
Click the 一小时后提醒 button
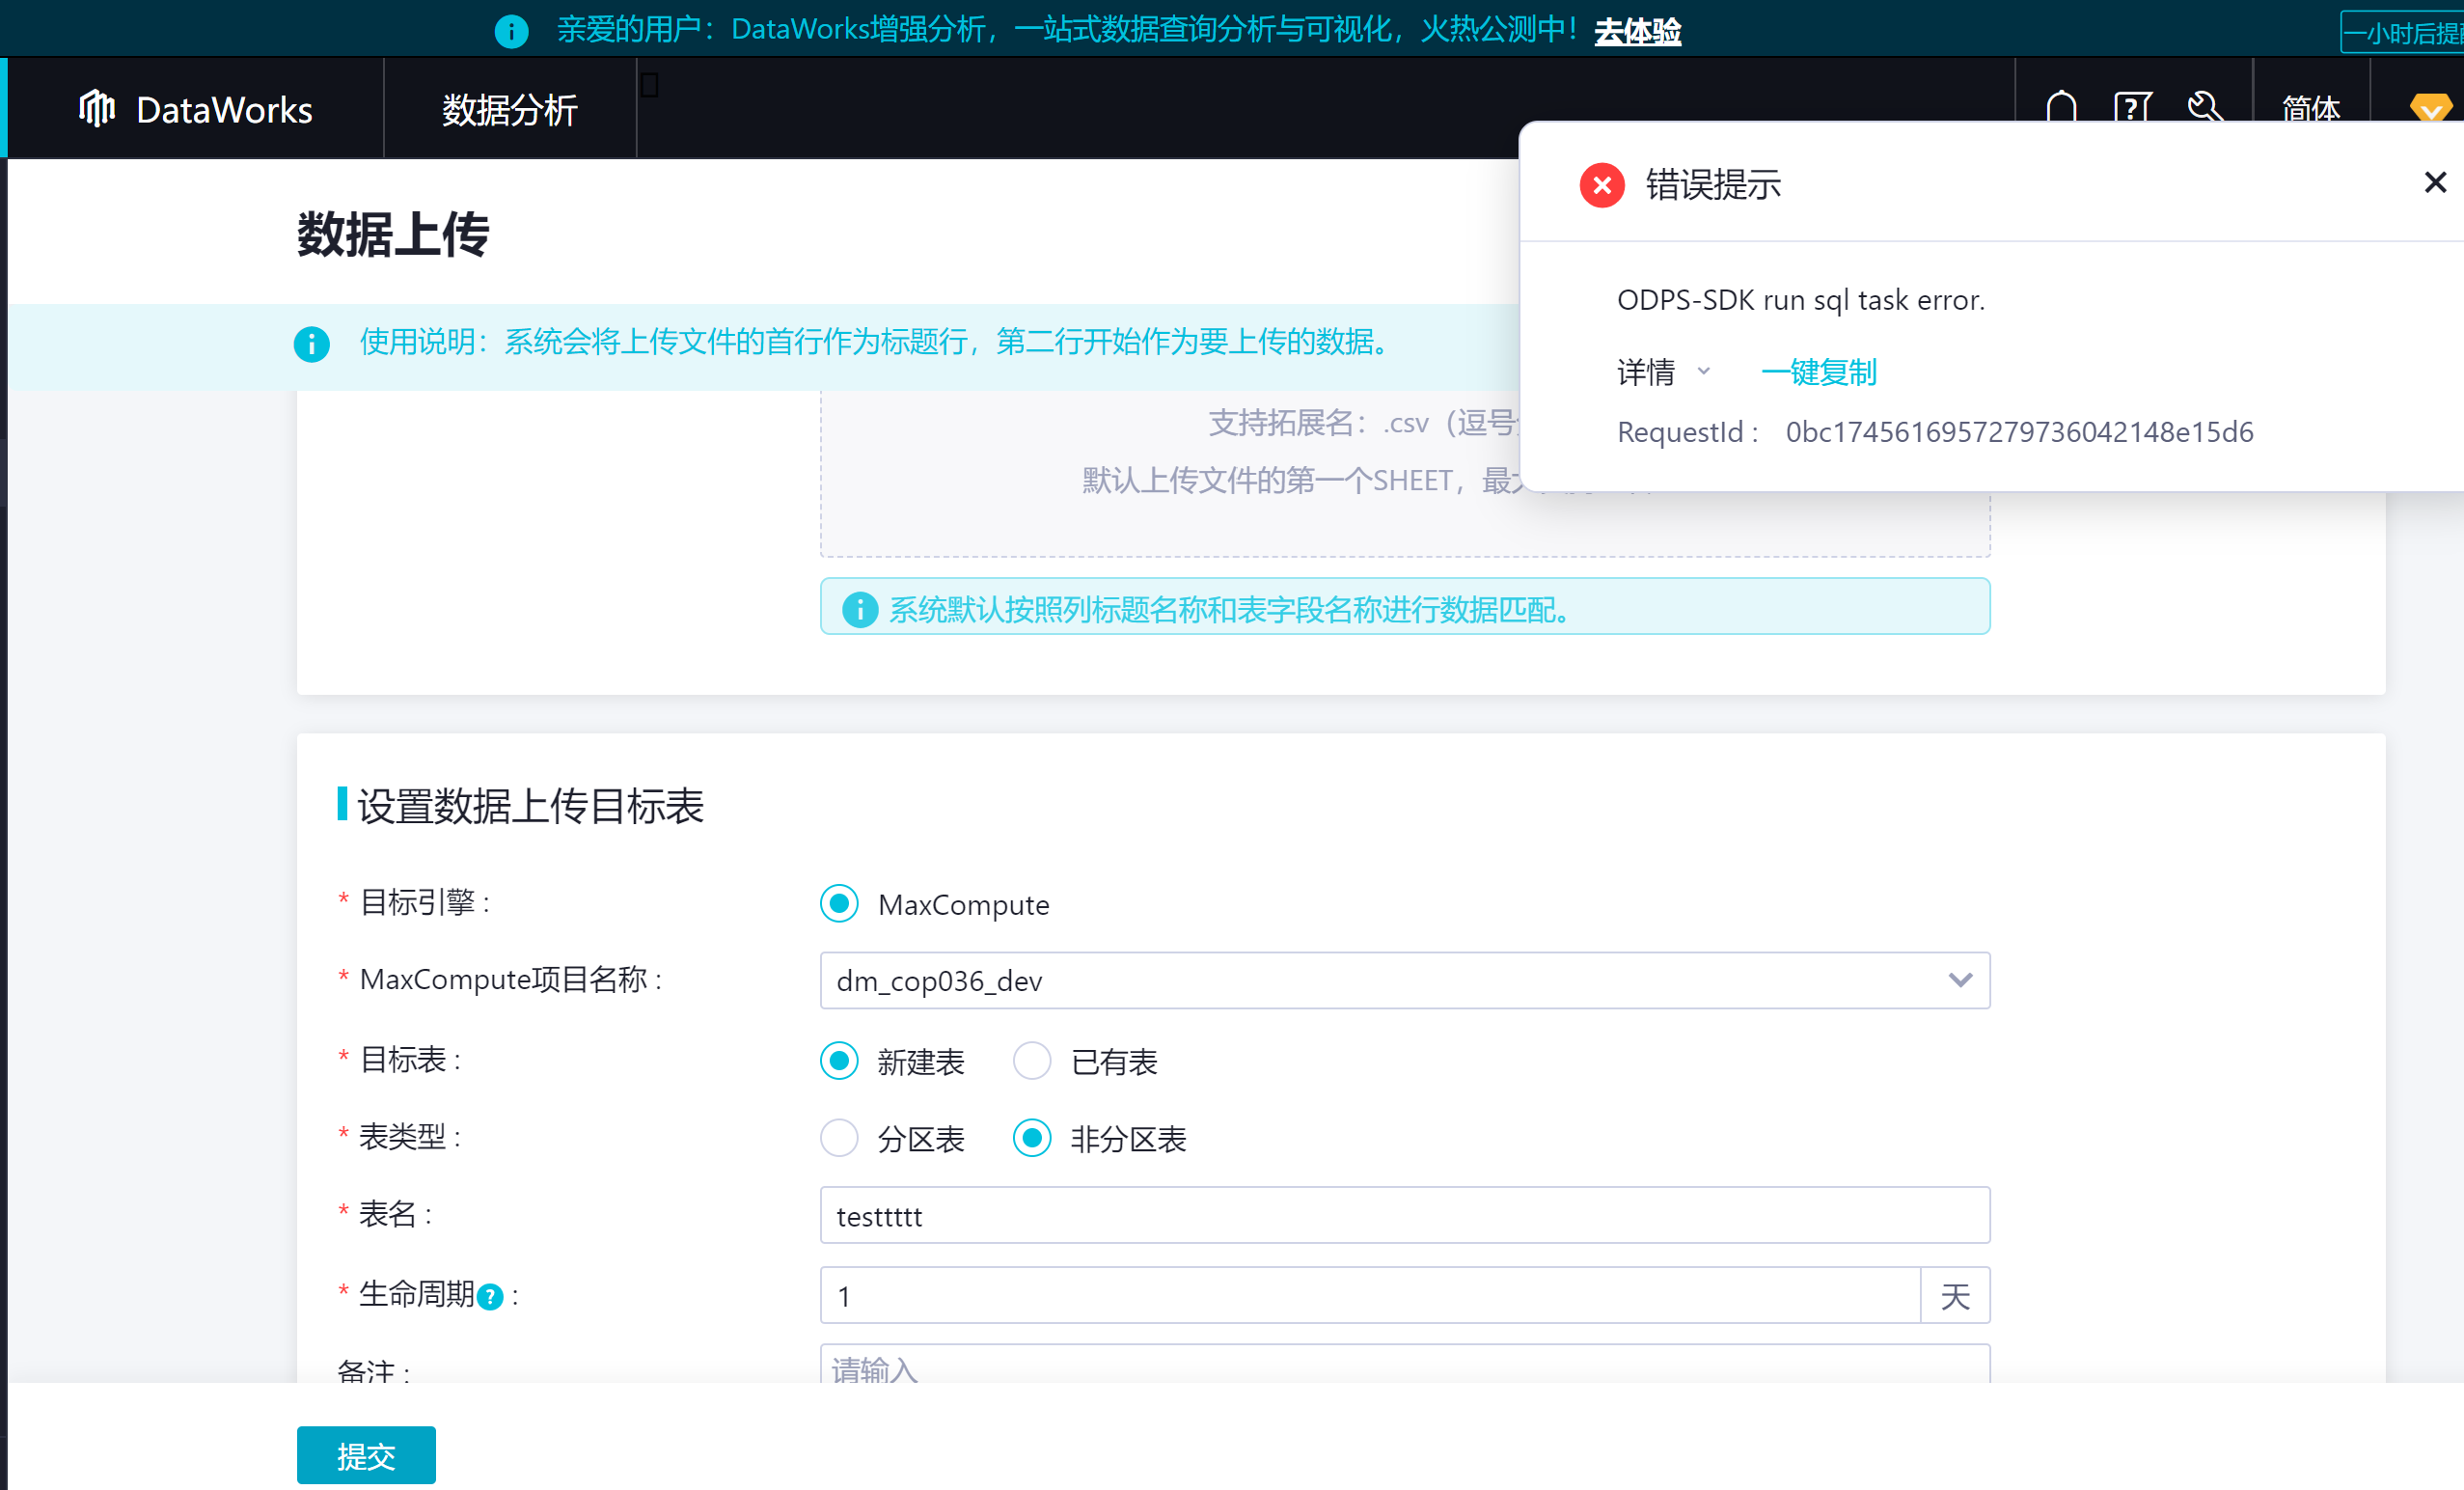pyautogui.click(x=2402, y=33)
